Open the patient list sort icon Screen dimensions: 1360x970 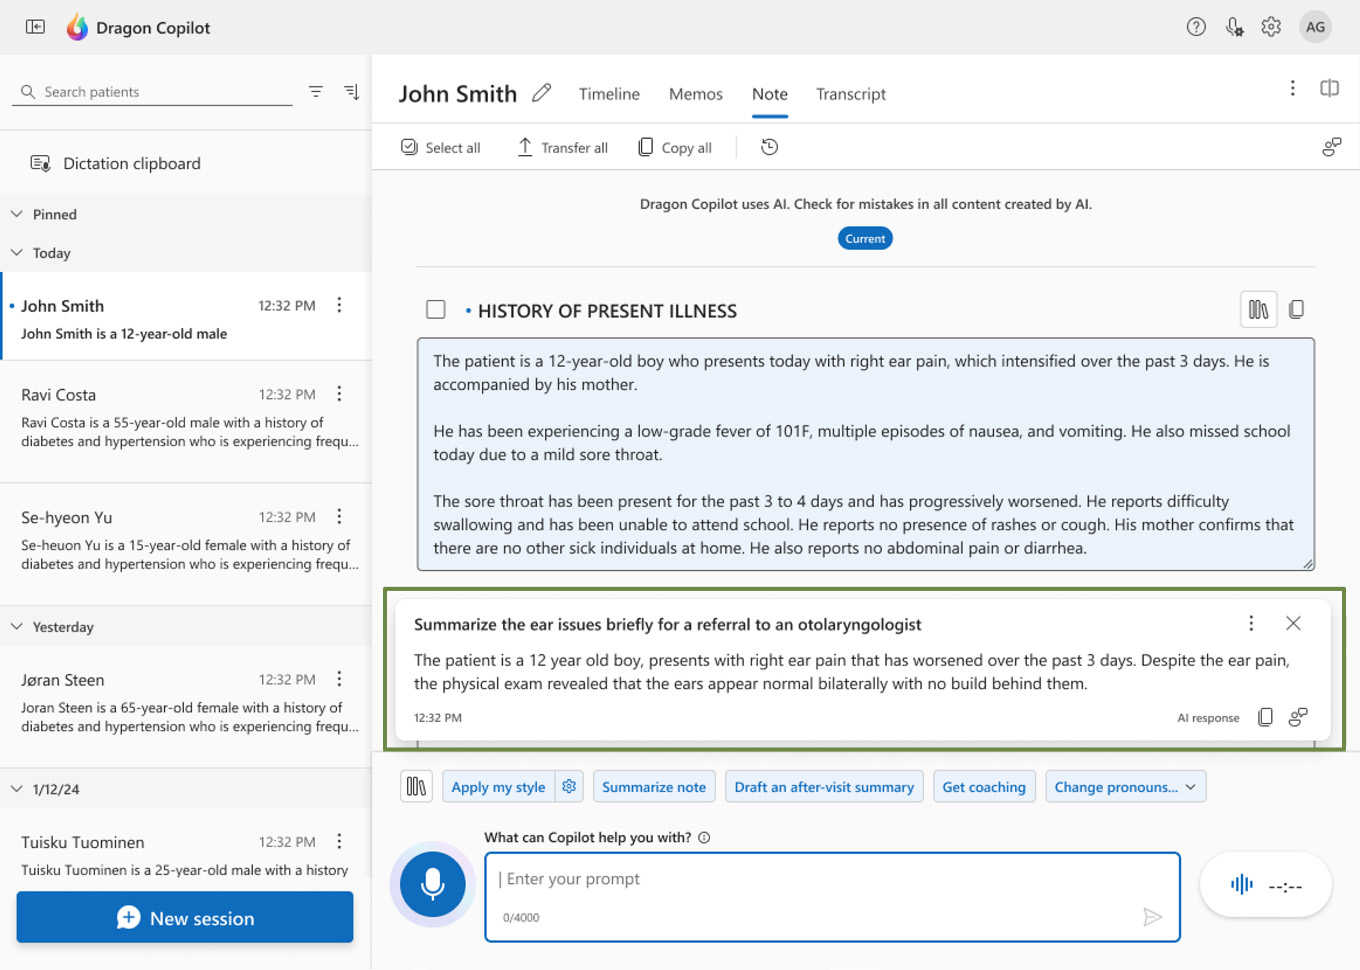click(351, 91)
